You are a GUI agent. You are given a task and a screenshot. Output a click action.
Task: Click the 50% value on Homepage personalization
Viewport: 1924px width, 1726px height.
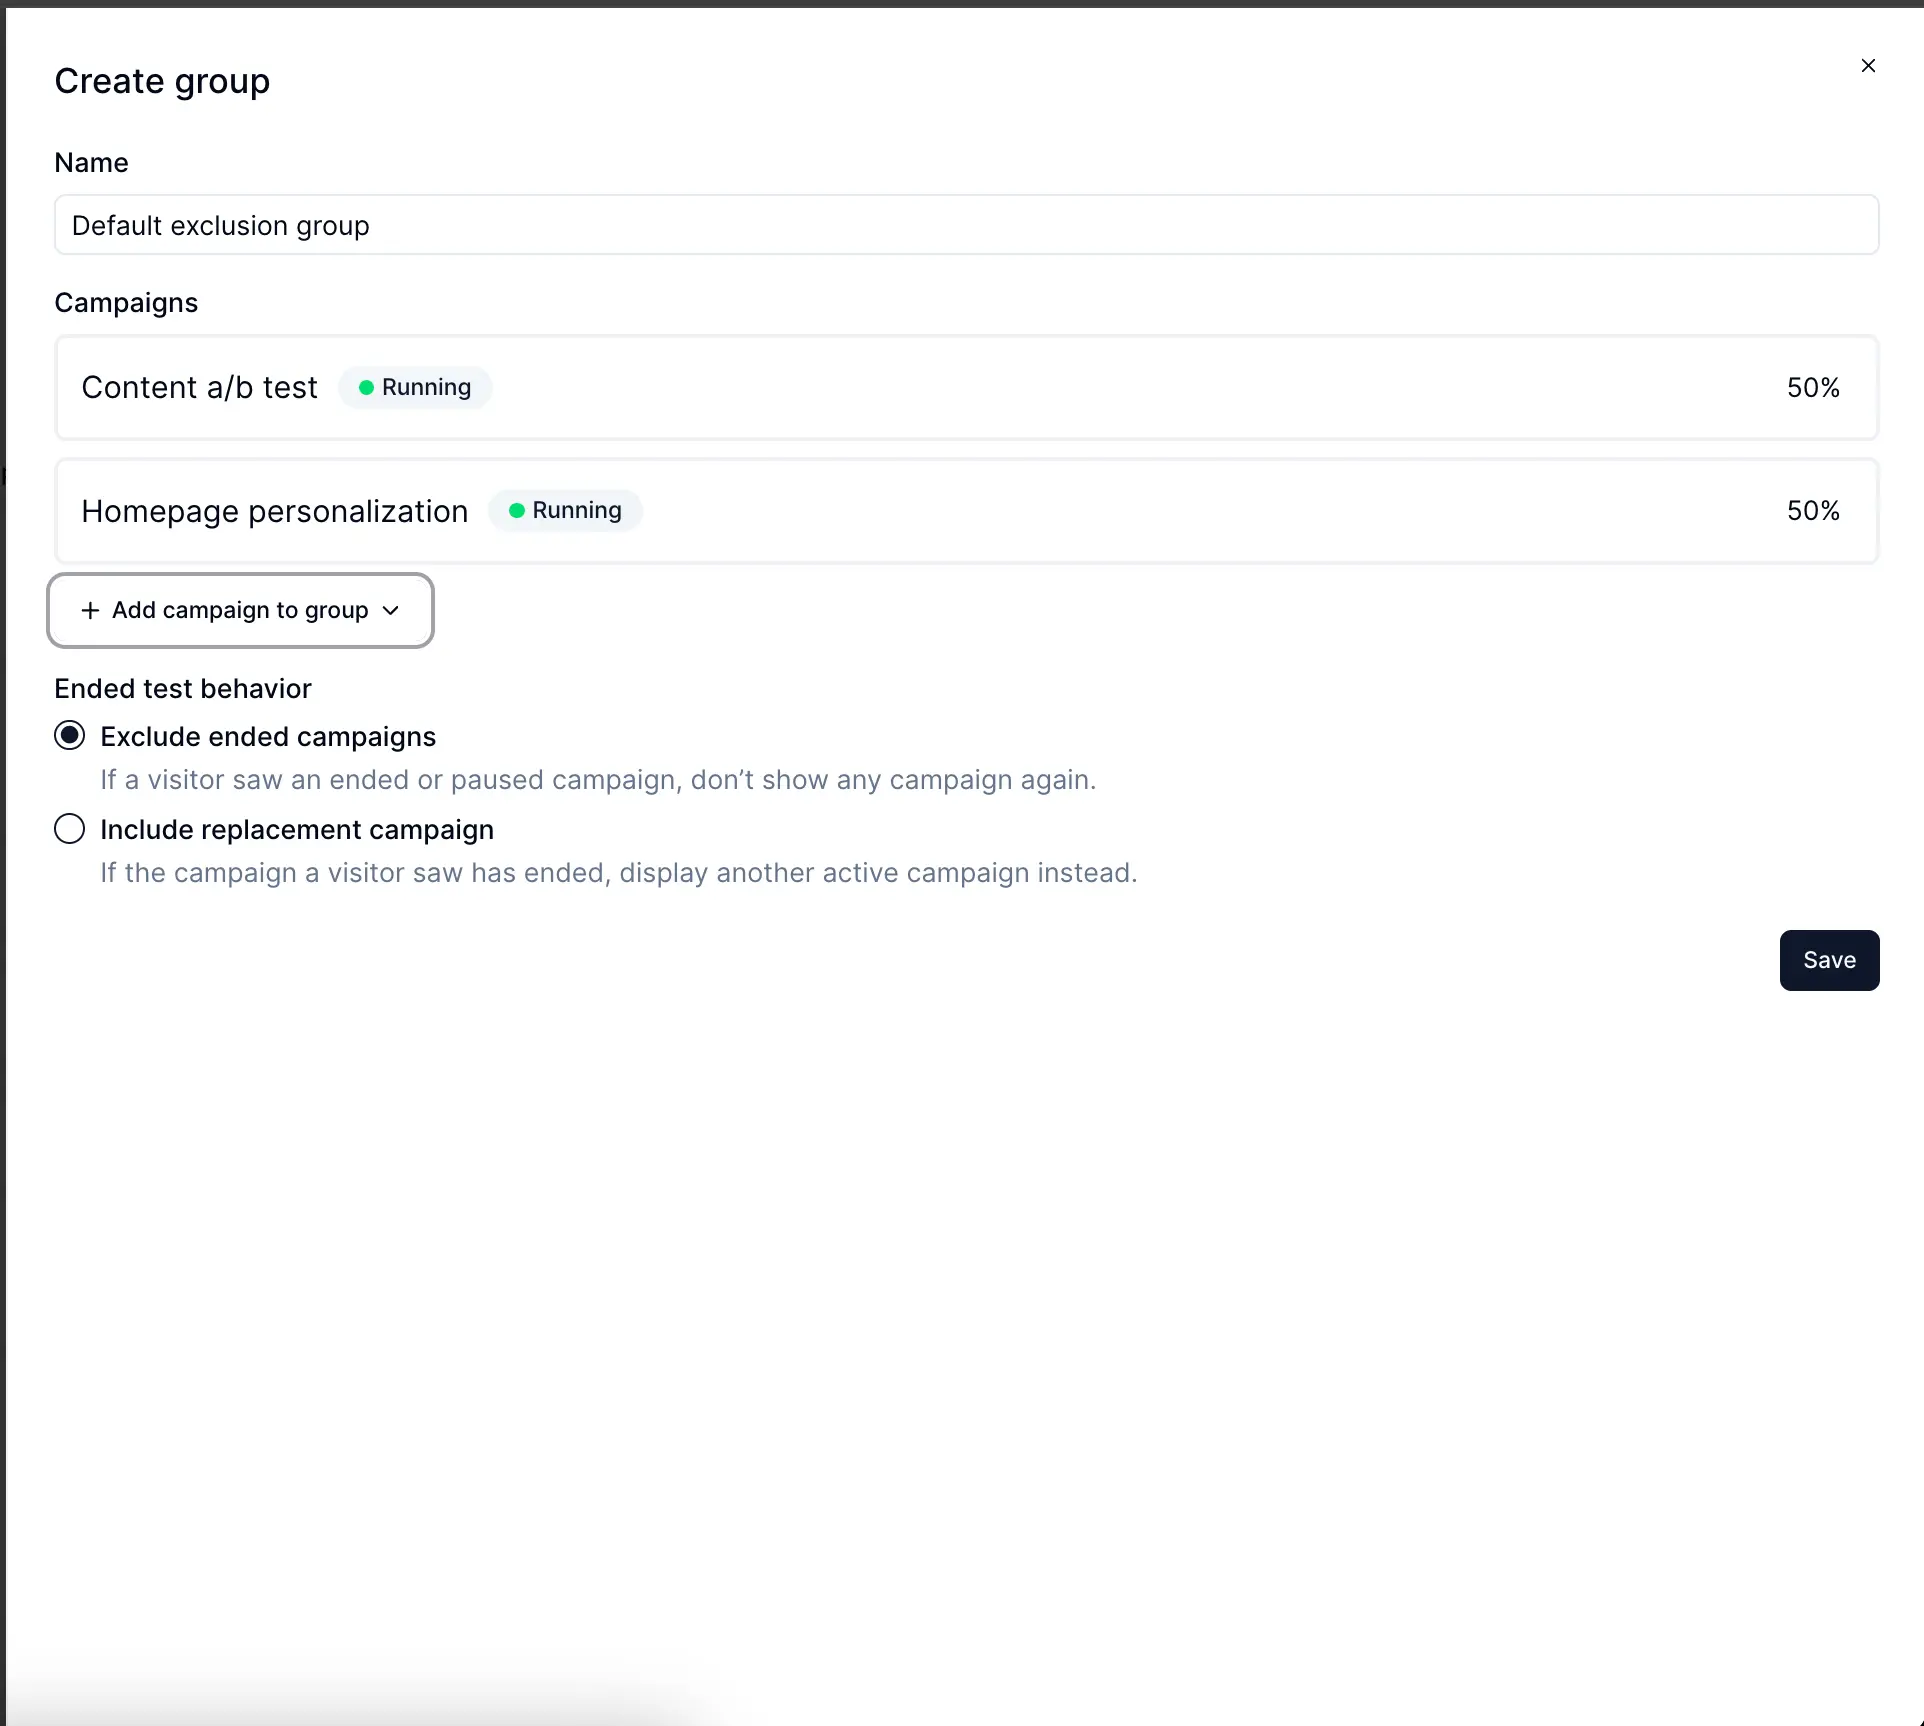tap(1812, 510)
